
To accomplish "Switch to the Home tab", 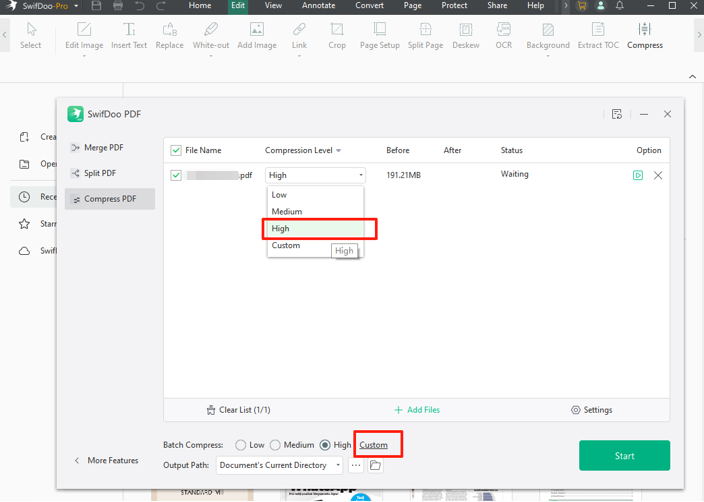I will coord(200,6).
